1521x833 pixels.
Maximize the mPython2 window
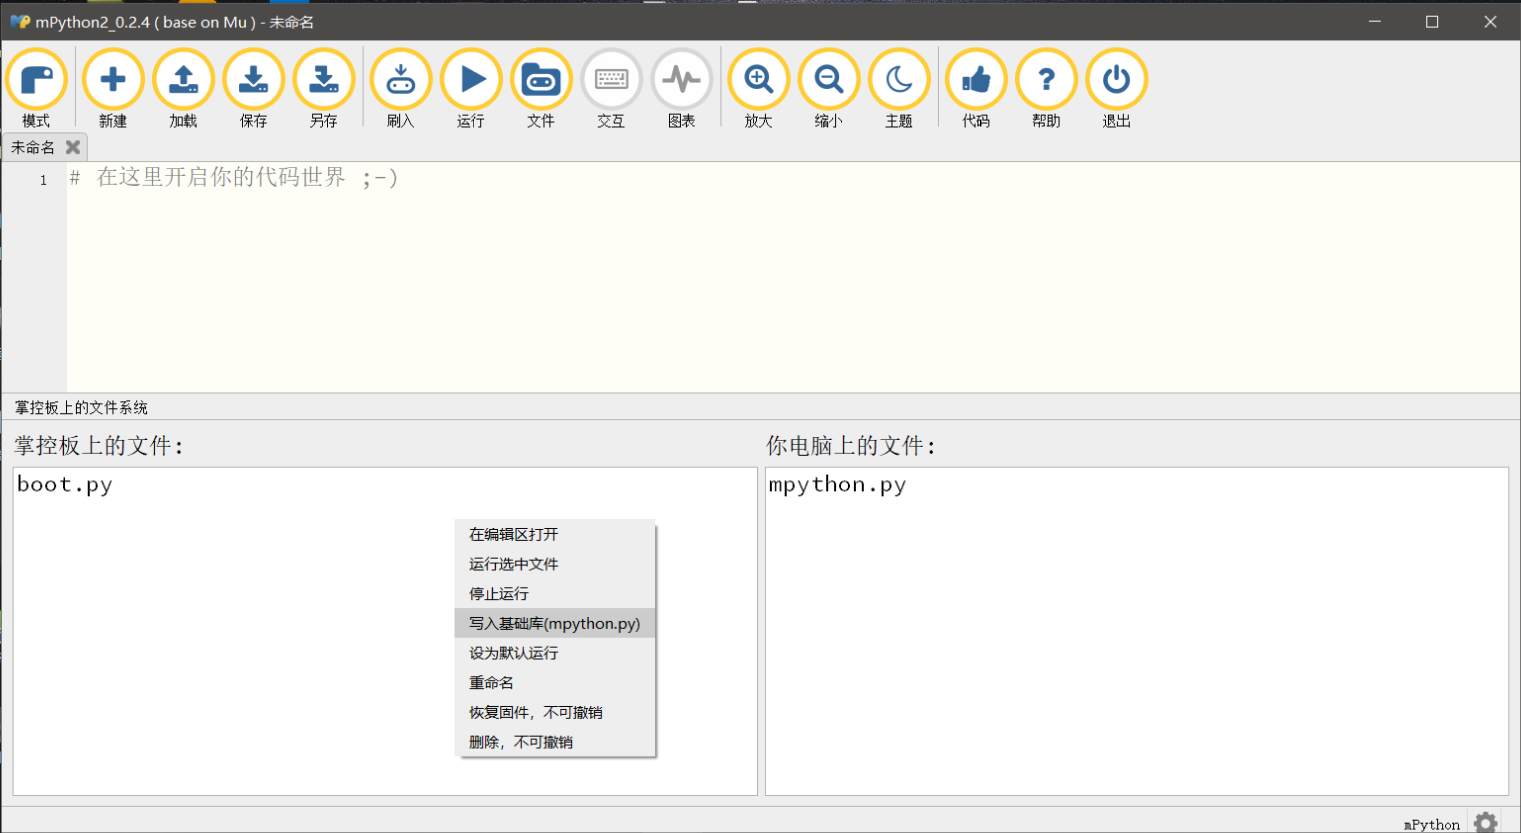(x=1432, y=21)
